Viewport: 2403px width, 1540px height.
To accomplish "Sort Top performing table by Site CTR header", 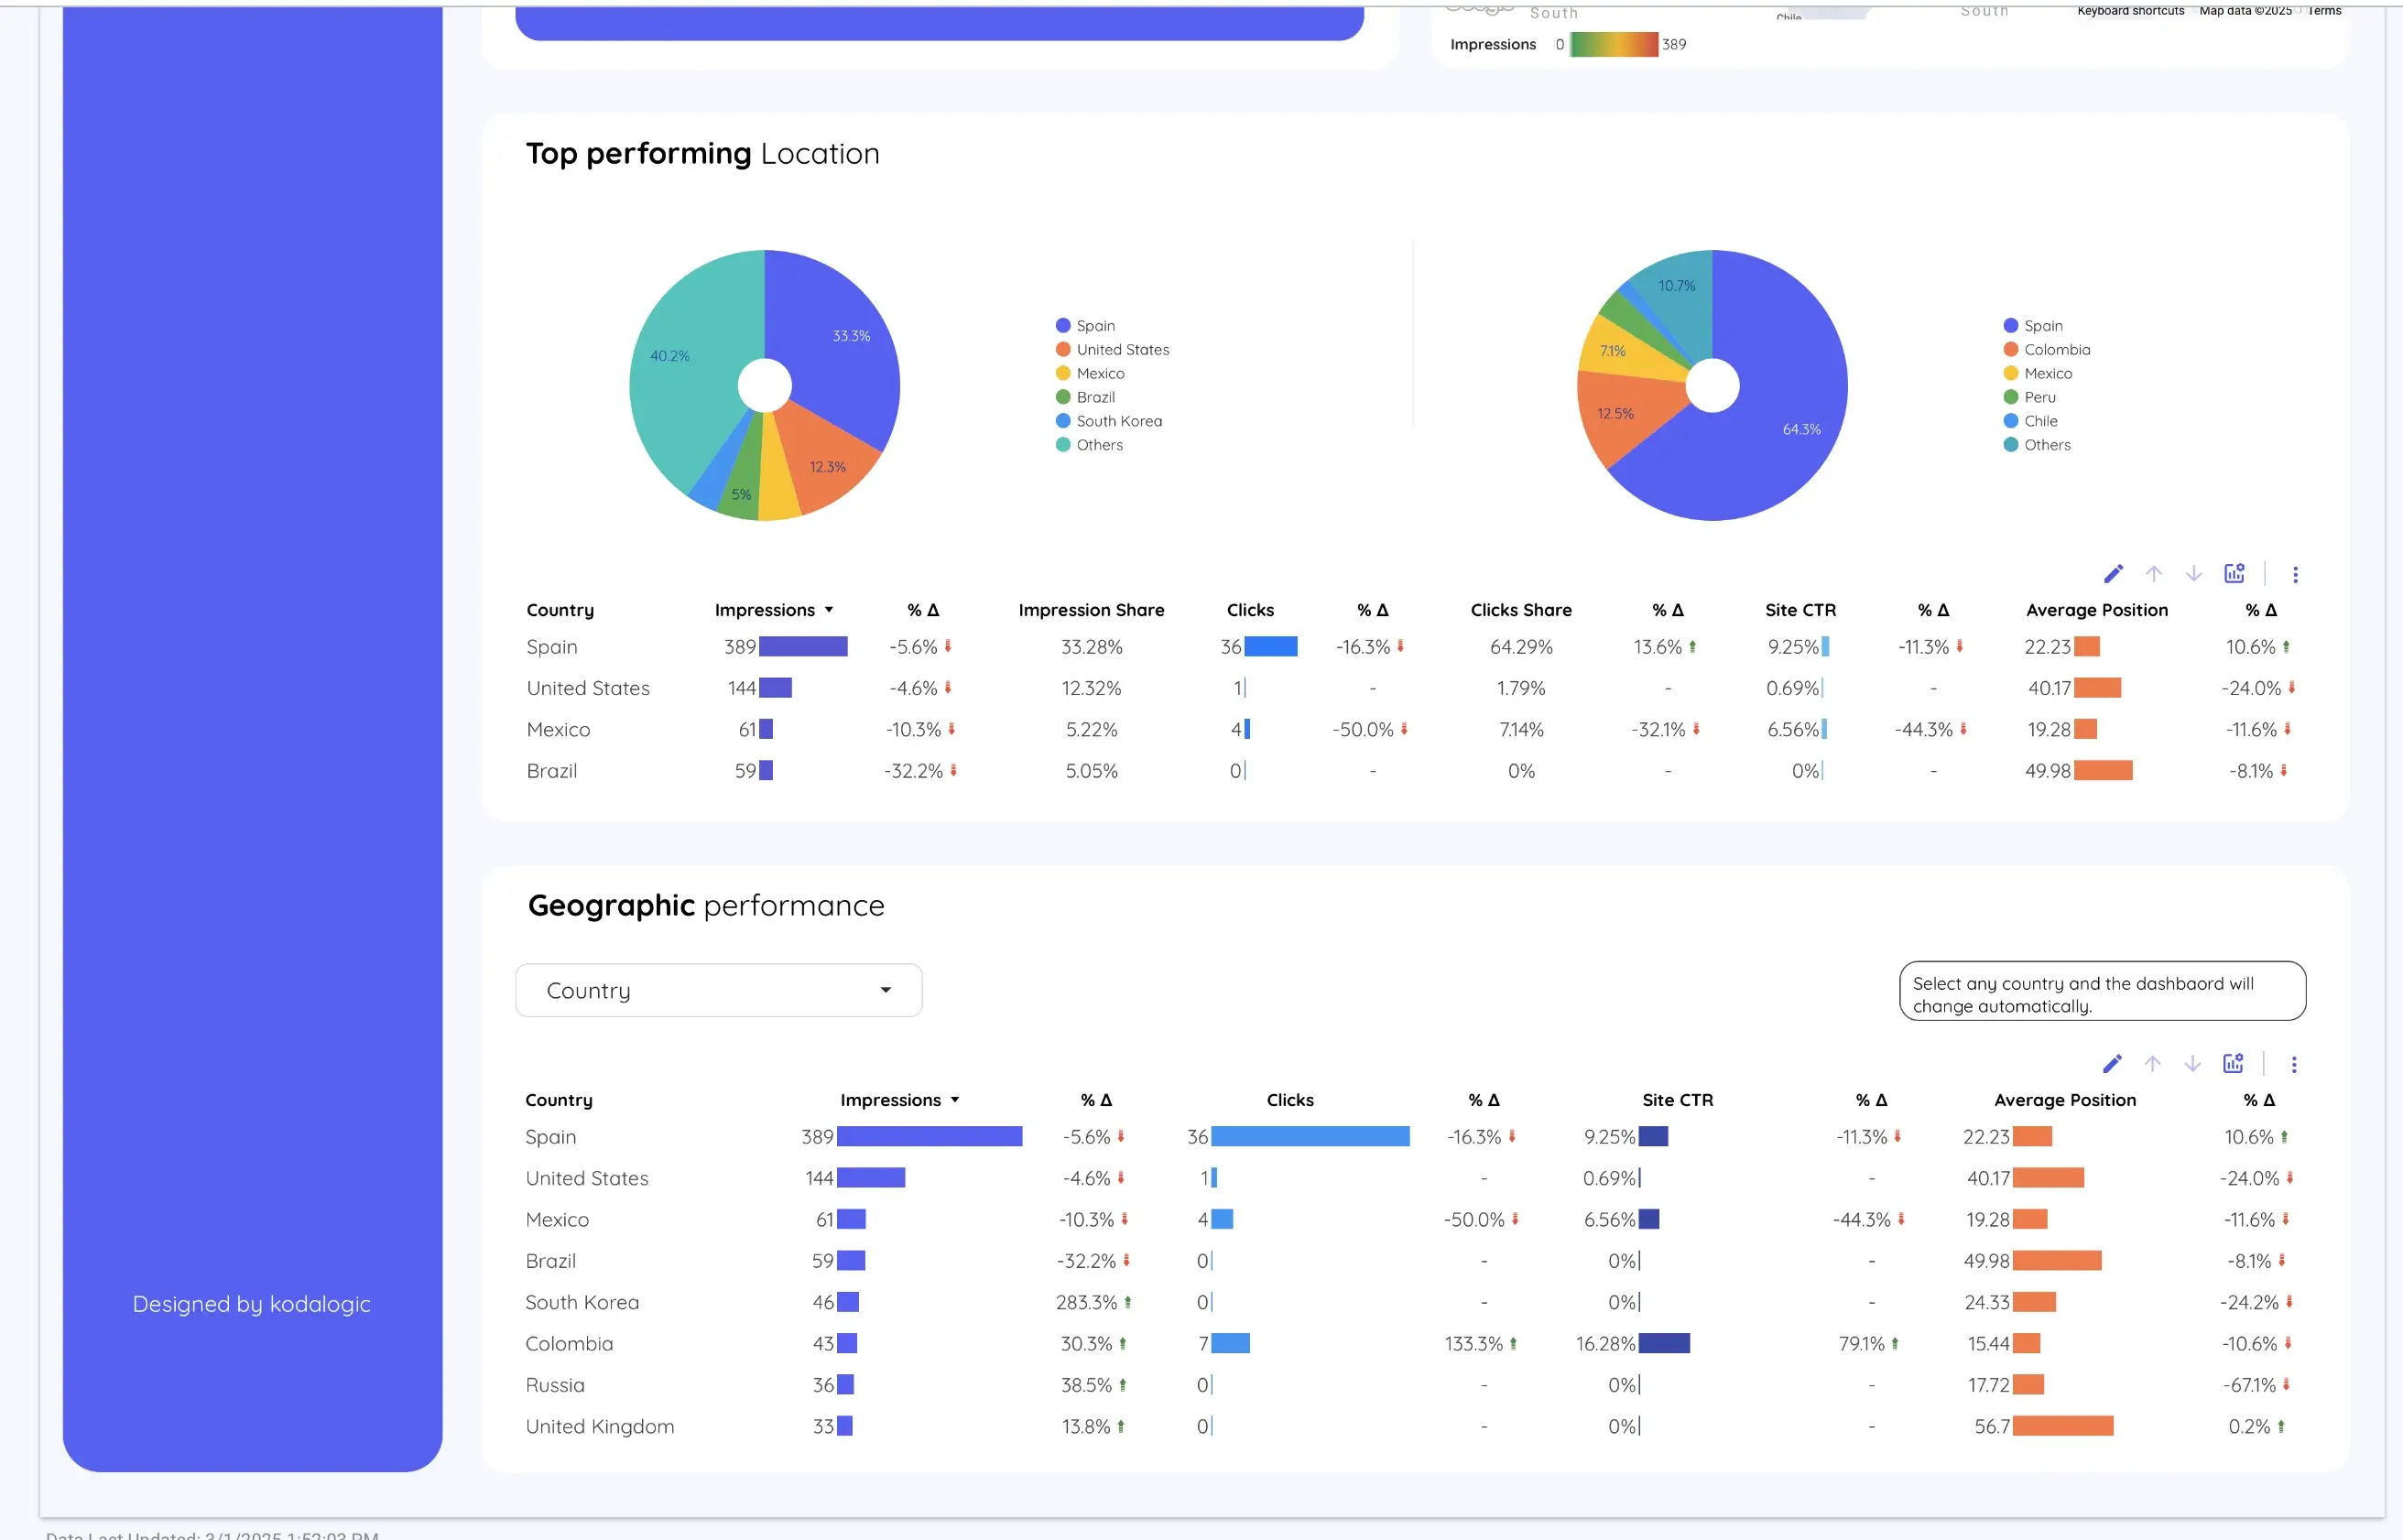I will (x=1800, y=610).
